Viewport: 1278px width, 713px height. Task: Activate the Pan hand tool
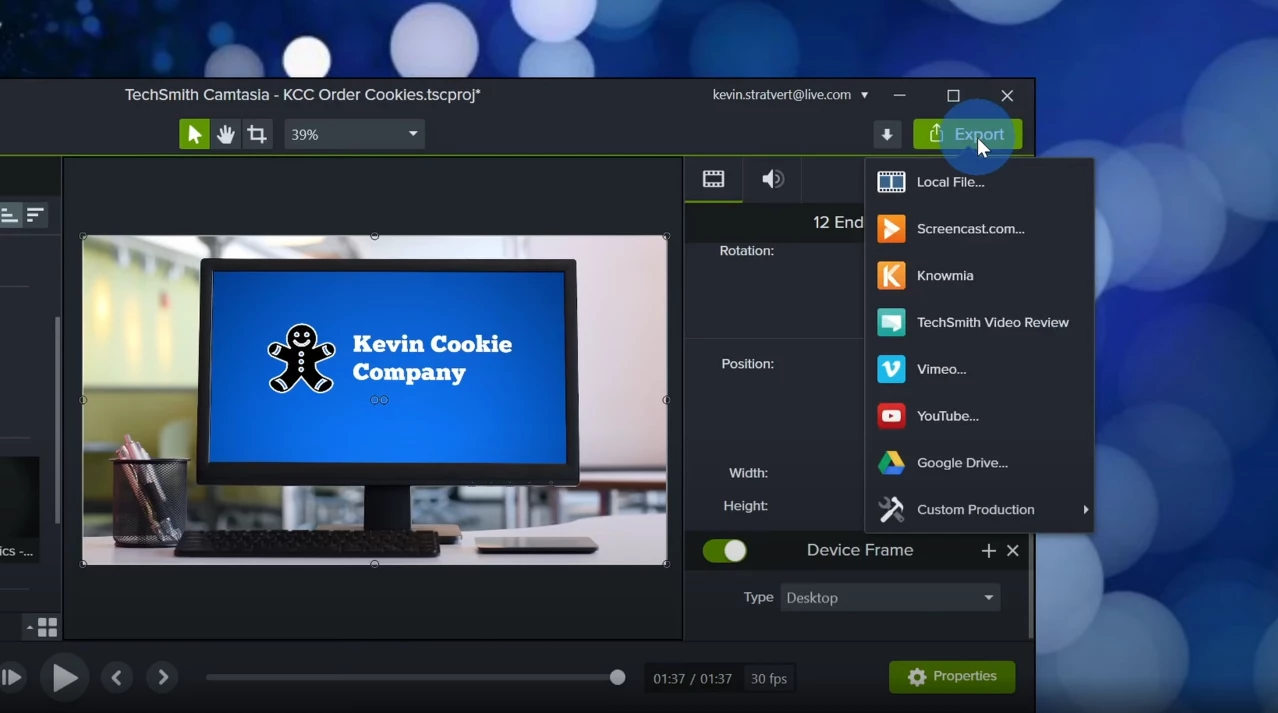click(x=225, y=133)
